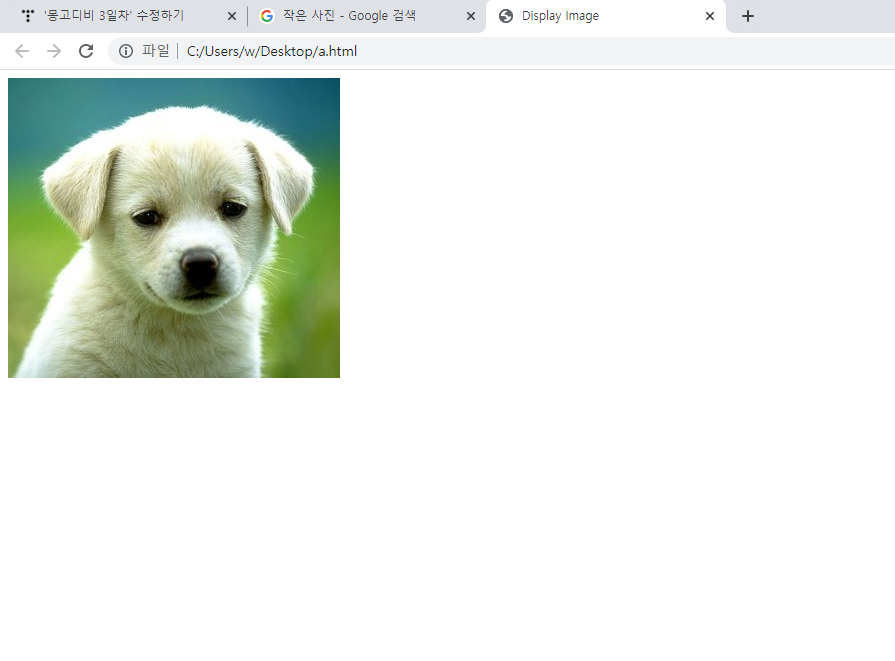Close the 작은 사진 - Google 검색 tab

coord(471,16)
